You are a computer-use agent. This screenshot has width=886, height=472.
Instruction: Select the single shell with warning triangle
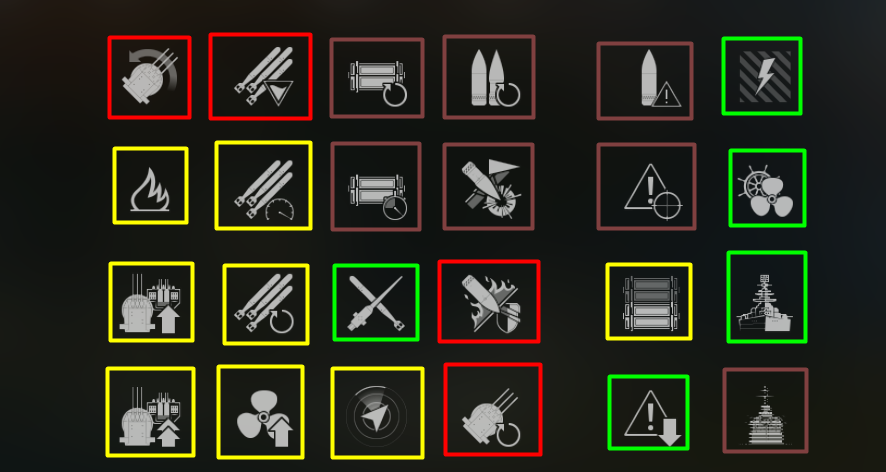click(x=645, y=81)
